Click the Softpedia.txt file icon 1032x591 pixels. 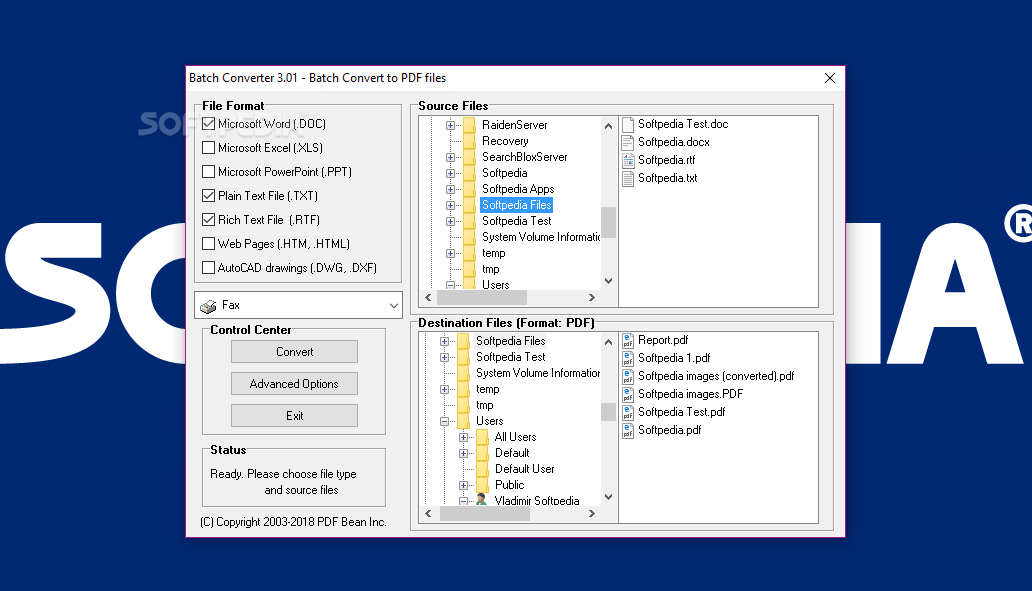[628, 178]
